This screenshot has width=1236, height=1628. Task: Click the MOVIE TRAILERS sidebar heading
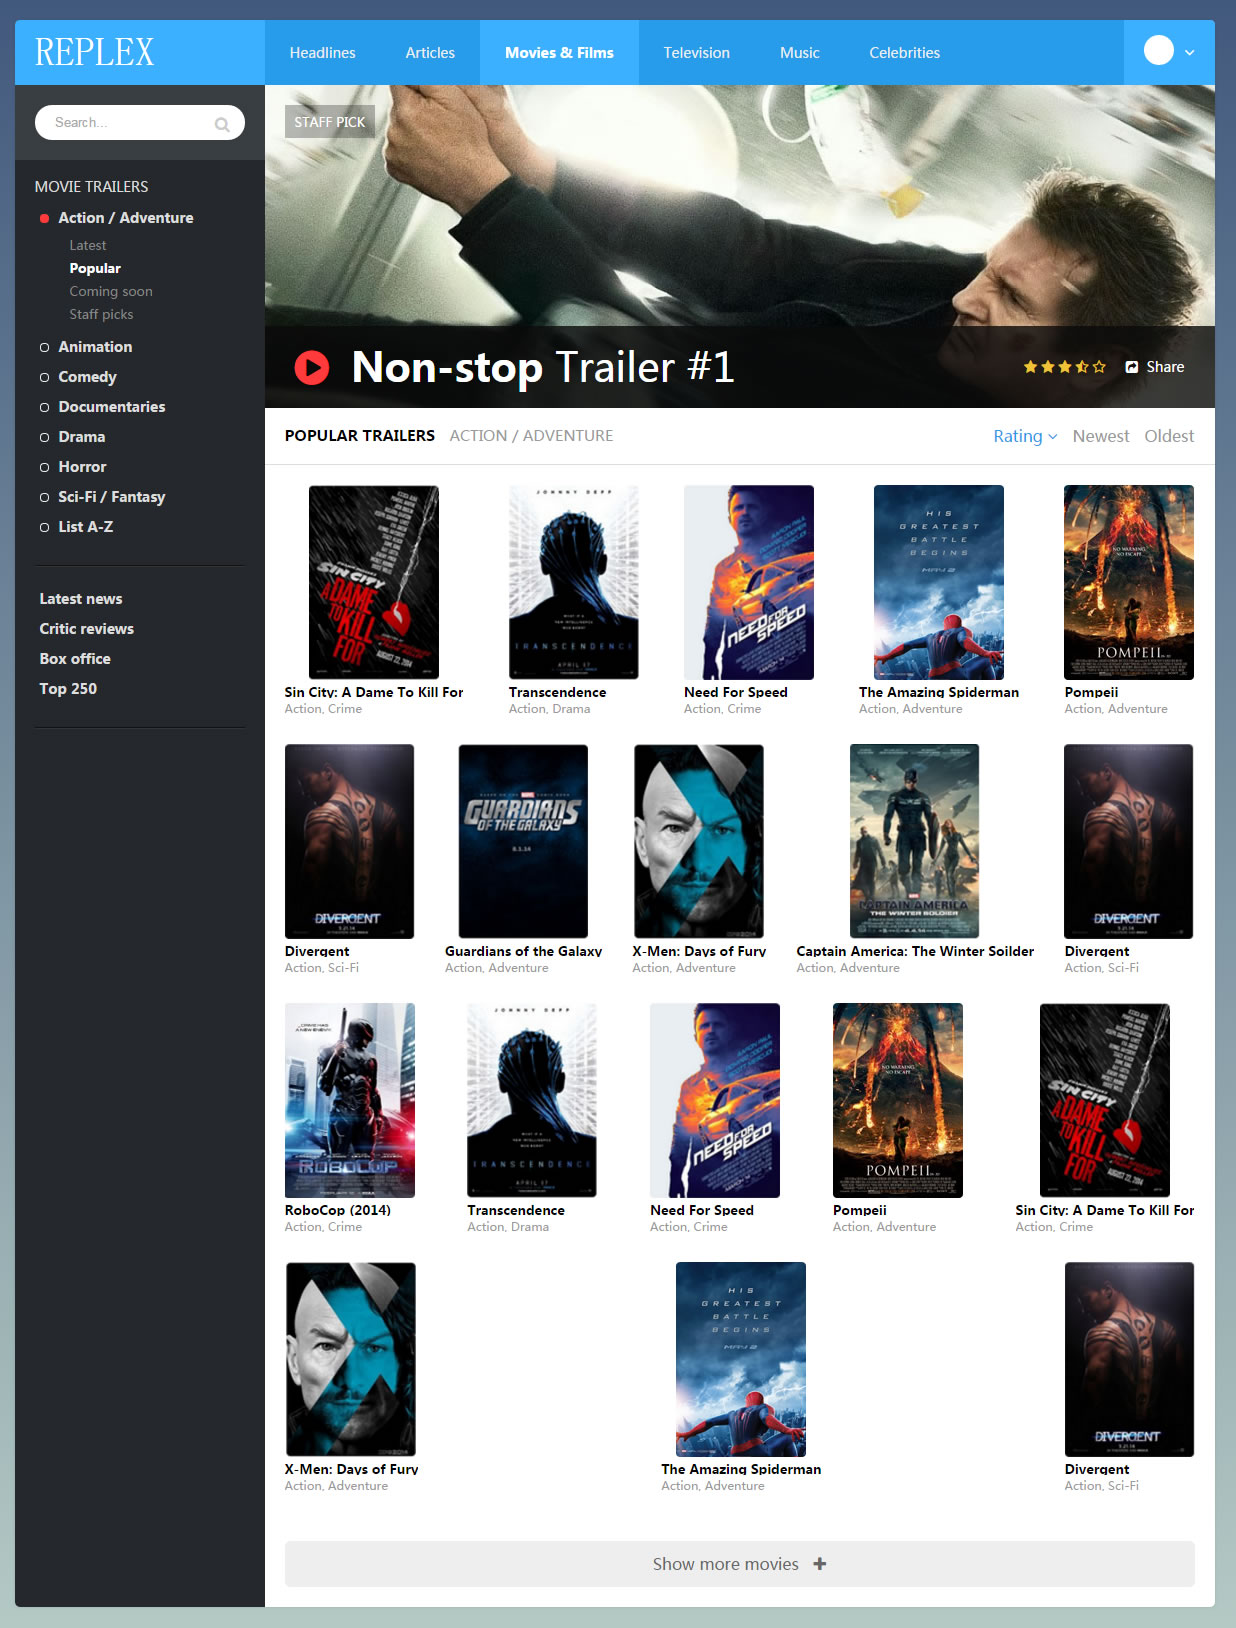pos(91,187)
